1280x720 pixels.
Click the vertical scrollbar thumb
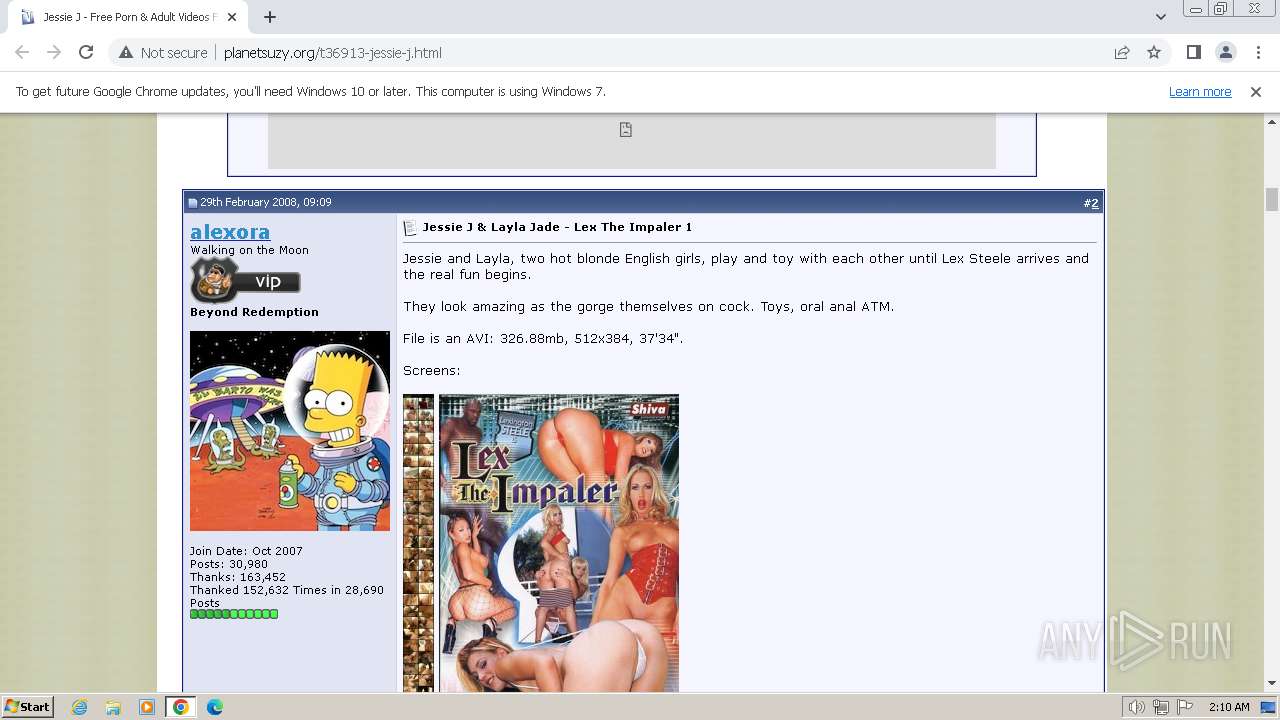tap(1272, 199)
